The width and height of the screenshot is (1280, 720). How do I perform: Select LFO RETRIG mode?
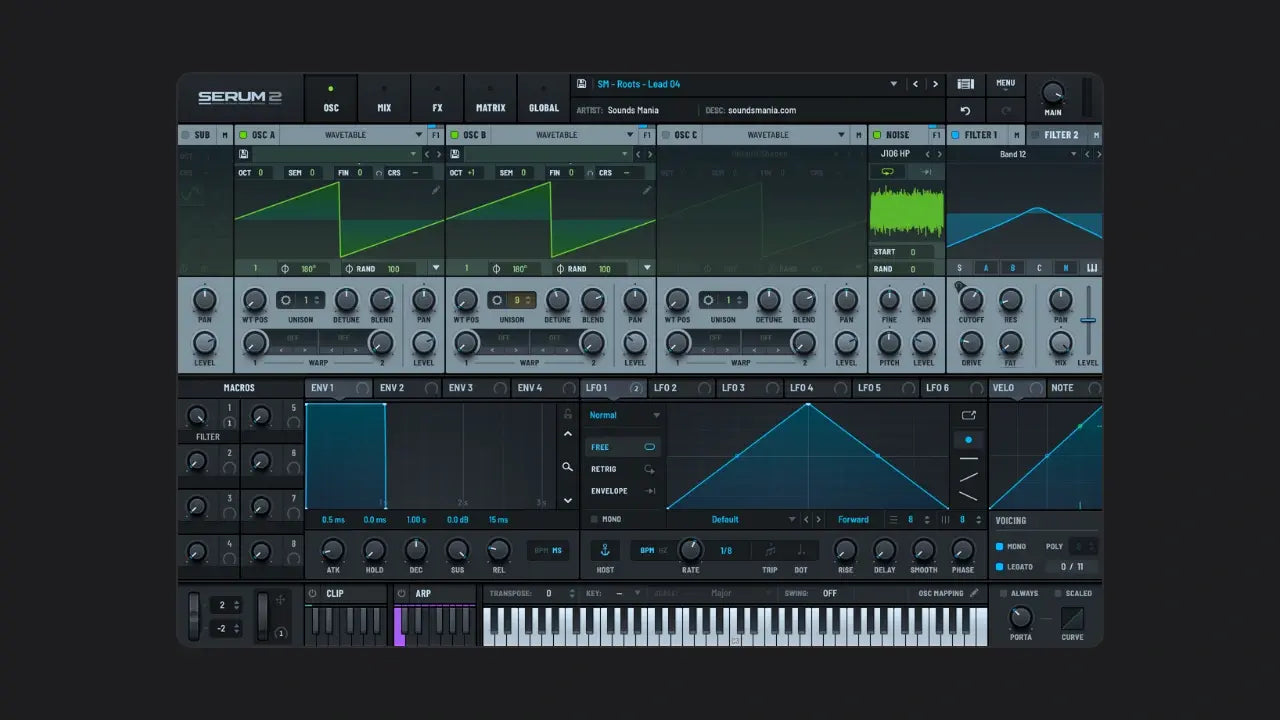(623, 469)
